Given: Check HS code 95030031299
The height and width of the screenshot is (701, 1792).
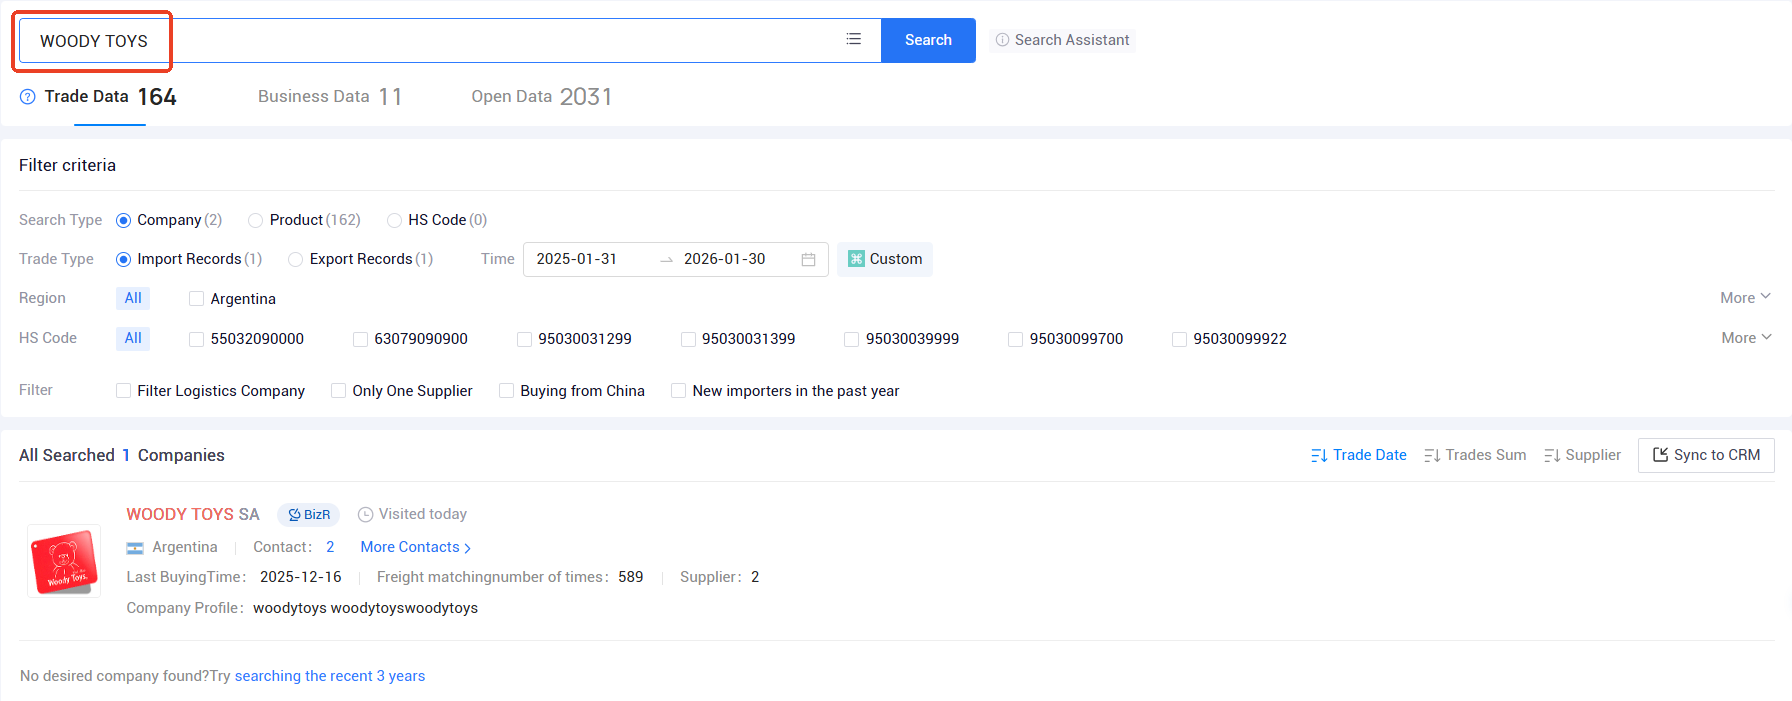Looking at the screenshot, I should point(524,339).
